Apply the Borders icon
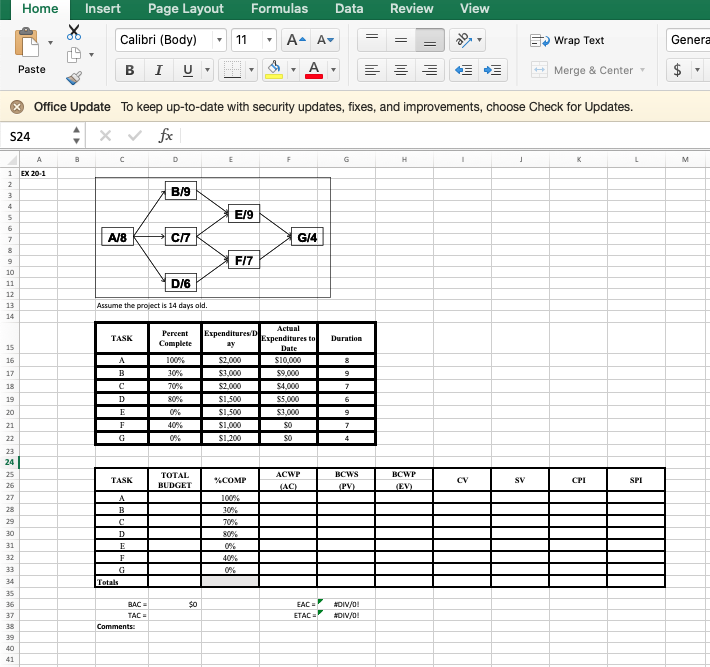 (x=232, y=70)
